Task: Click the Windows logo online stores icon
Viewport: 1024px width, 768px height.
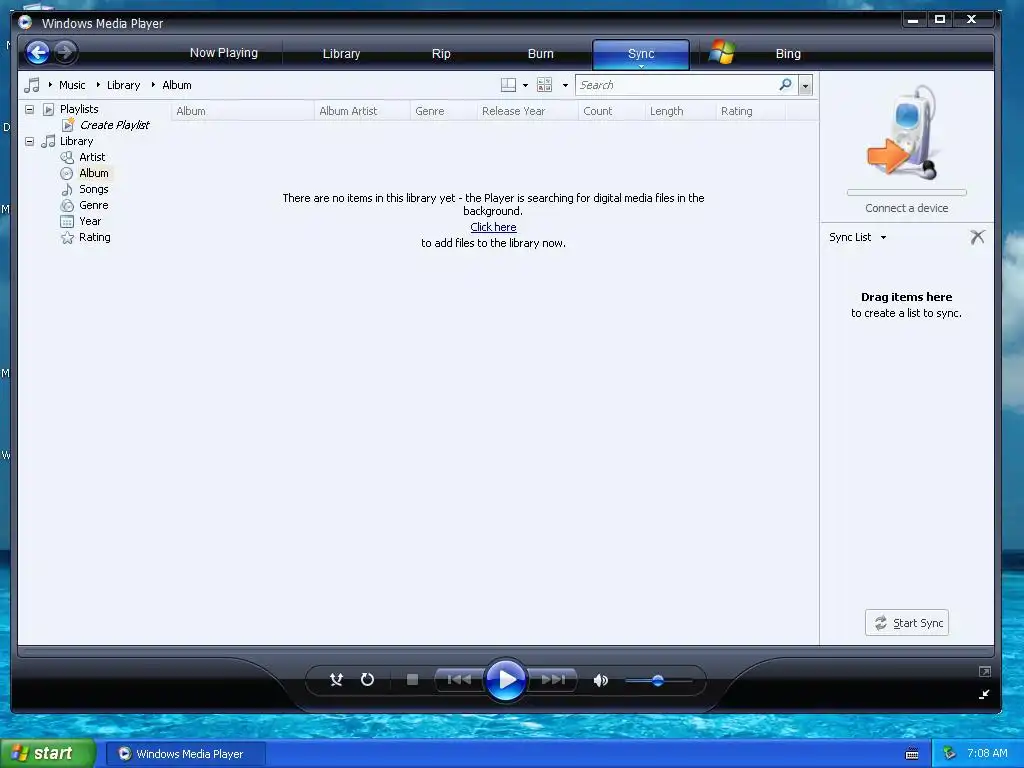Action: click(x=722, y=52)
